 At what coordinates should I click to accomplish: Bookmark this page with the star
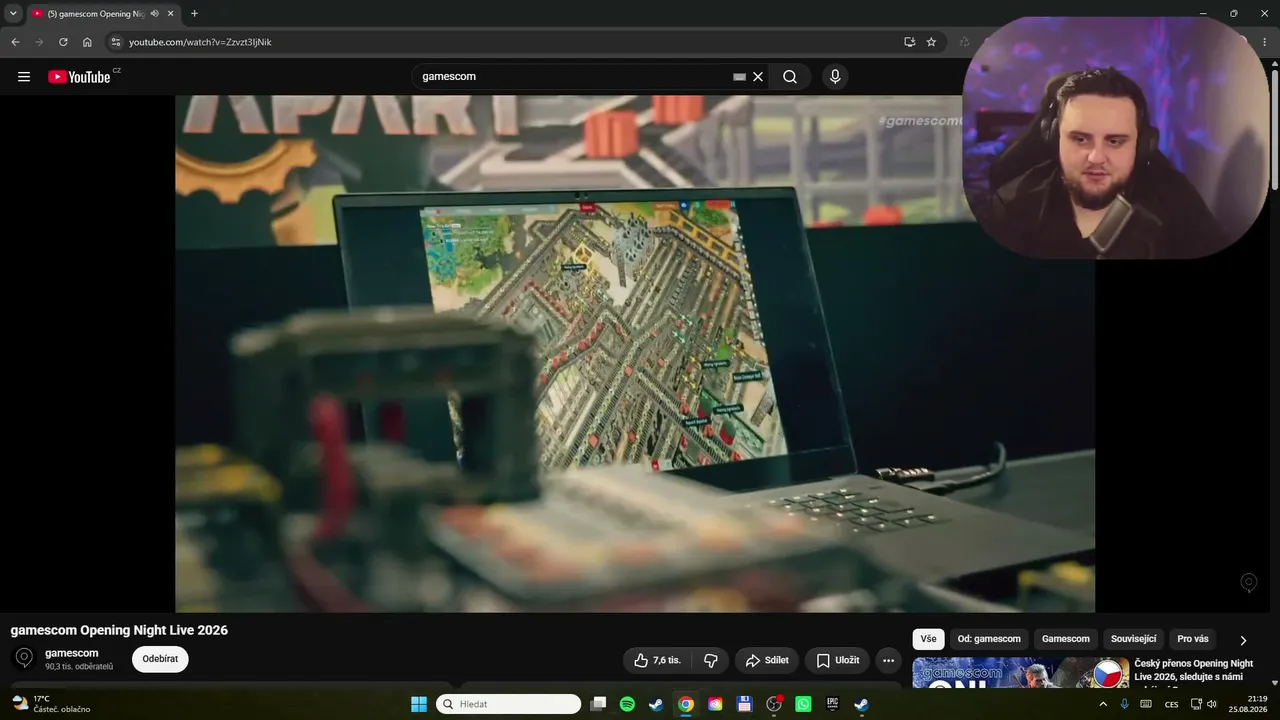(931, 42)
